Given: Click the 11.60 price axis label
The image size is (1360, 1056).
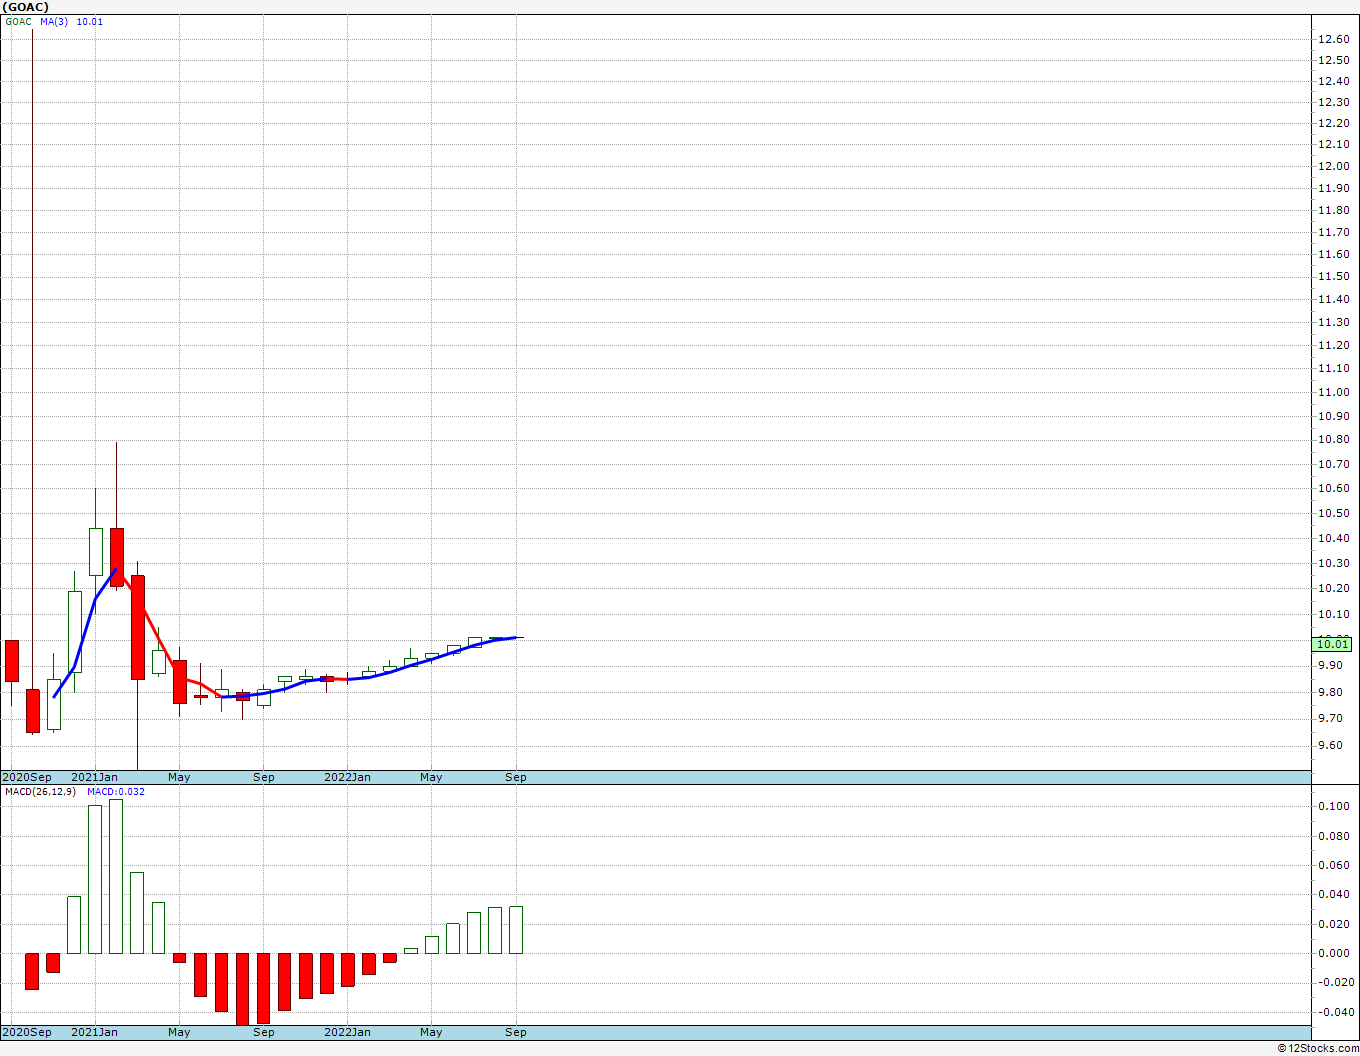Looking at the screenshot, I should pos(1333,254).
